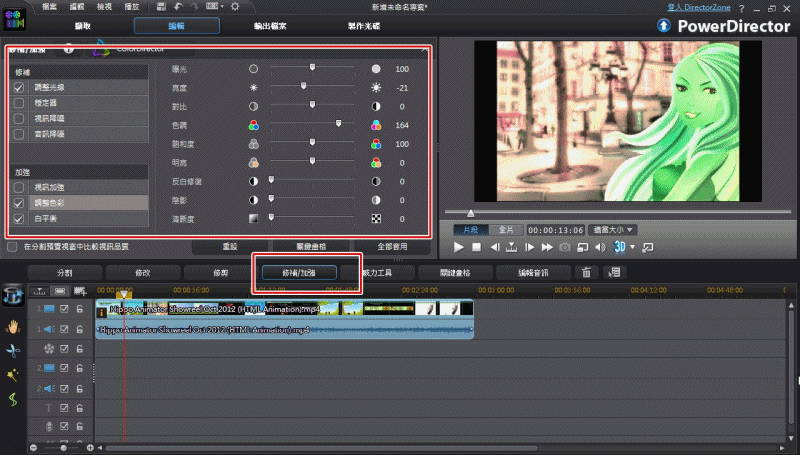The image size is (800, 455).
Task: Enable the 穩定器 checkbox
Action: (x=19, y=103)
